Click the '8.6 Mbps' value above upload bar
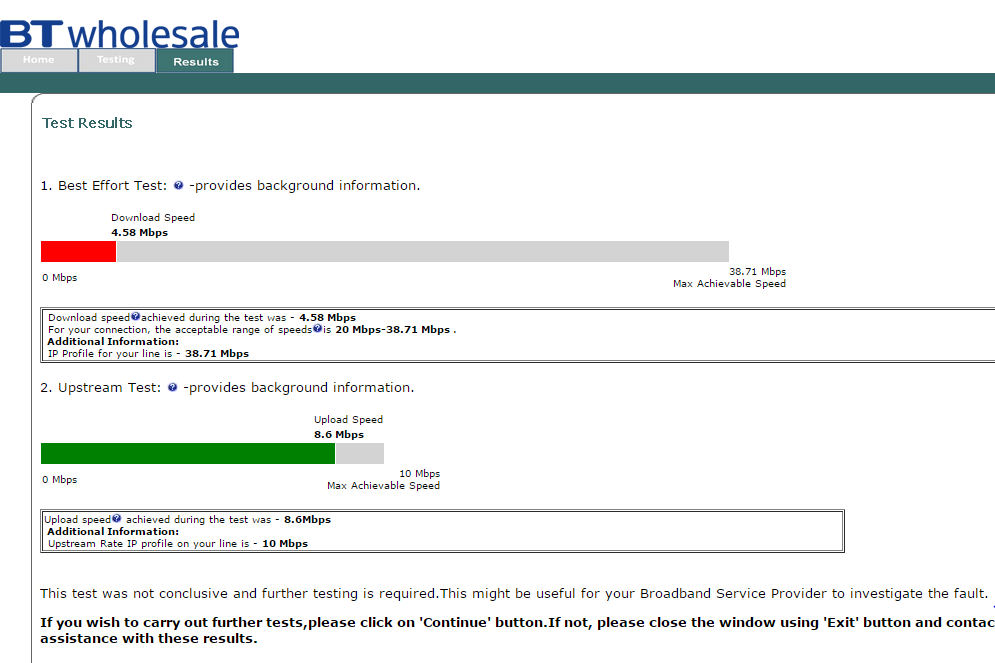This screenshot has width=995, height=663. pos(339,435)
